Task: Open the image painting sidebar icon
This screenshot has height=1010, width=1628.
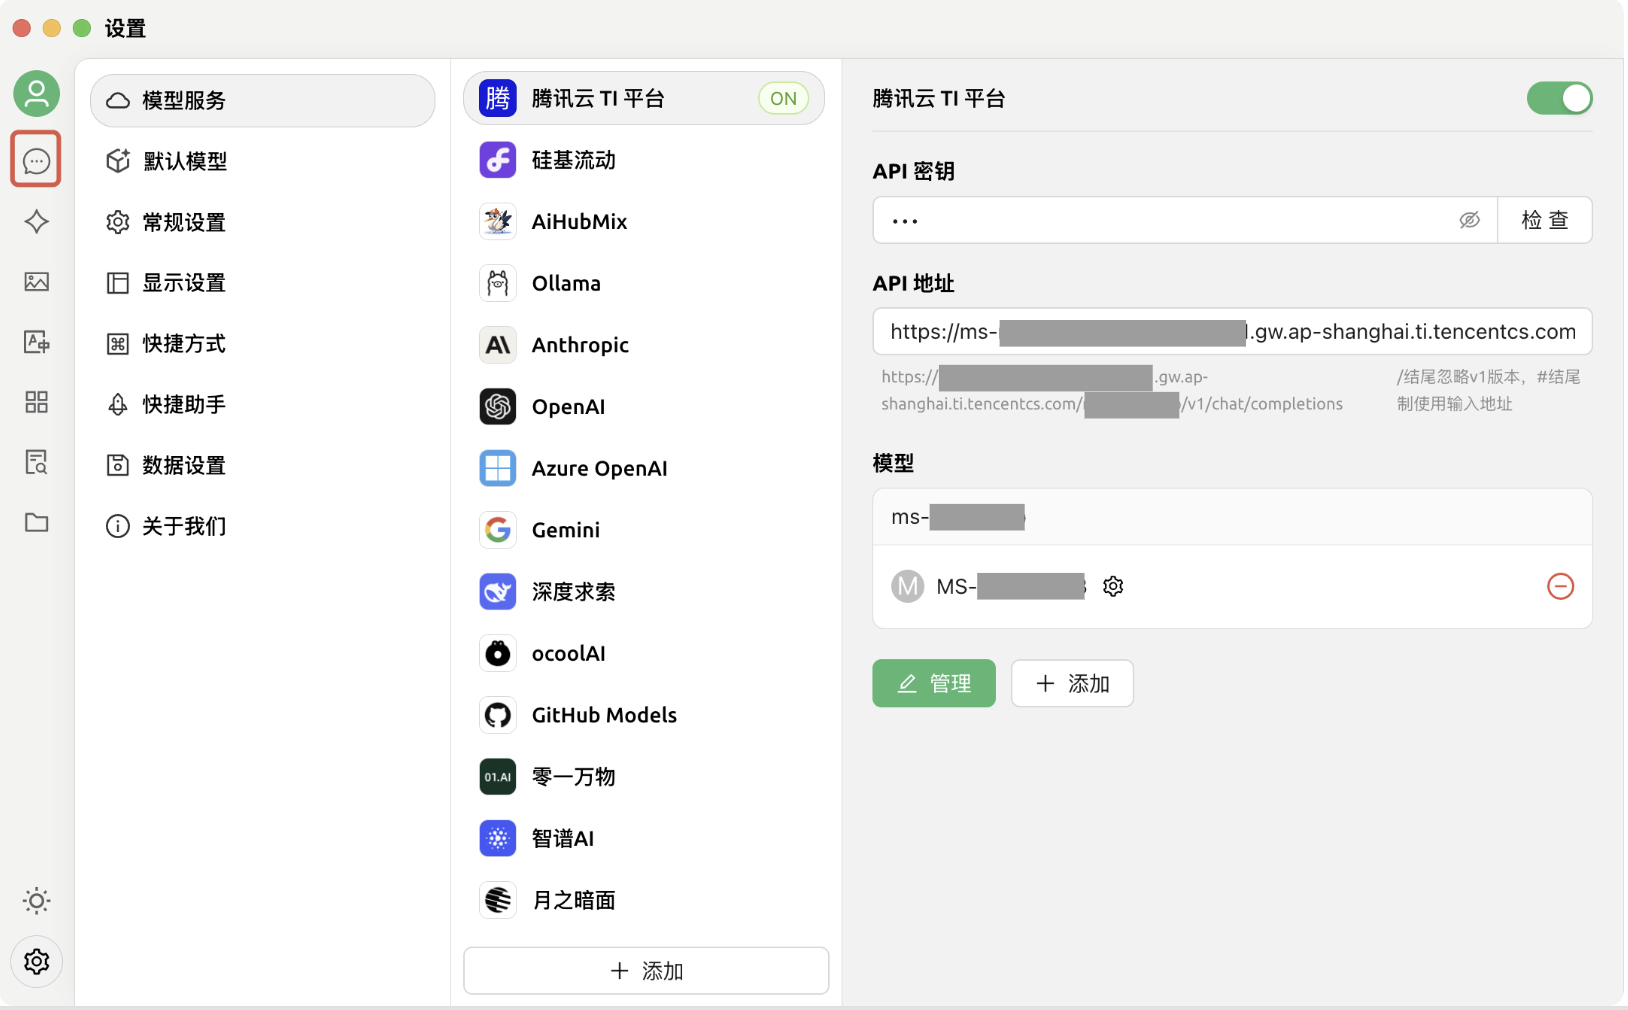Action: (36, 282)
